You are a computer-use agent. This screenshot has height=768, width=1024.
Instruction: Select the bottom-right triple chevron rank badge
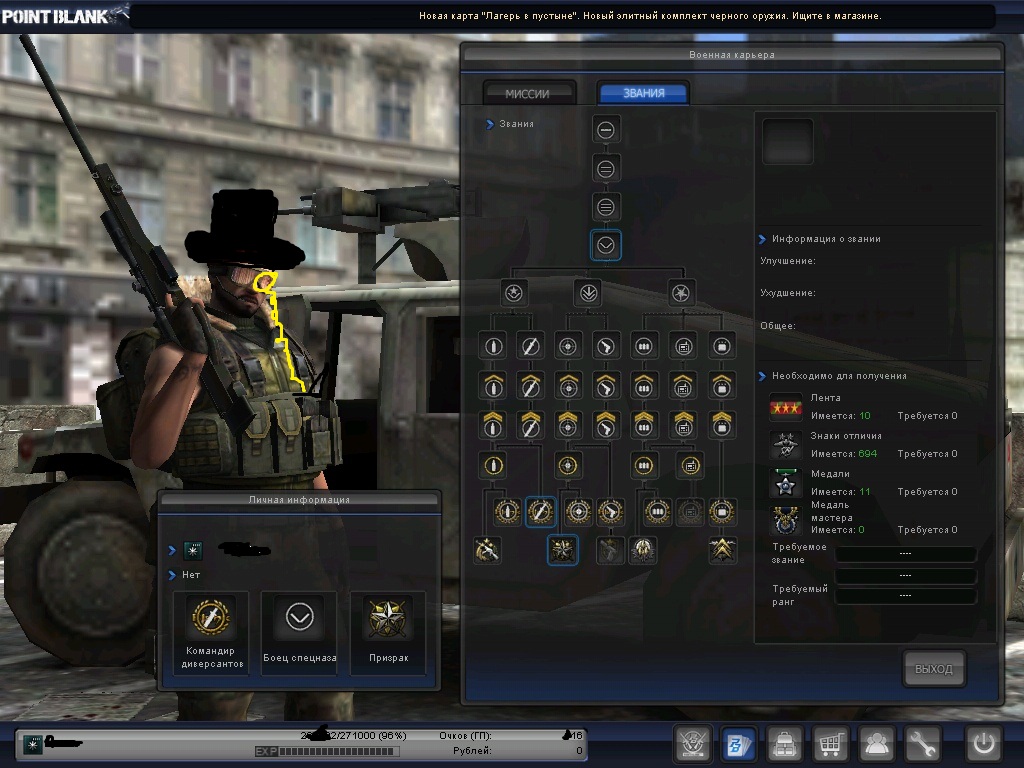(x=722, y=549)
